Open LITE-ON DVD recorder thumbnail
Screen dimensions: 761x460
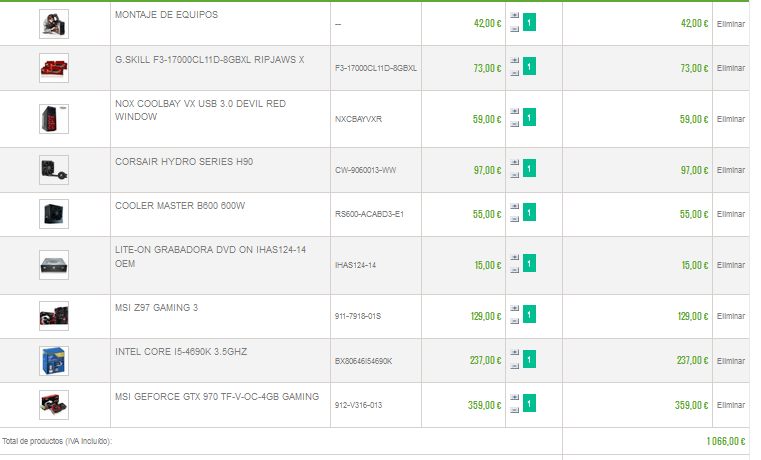(x=54, y=265)
